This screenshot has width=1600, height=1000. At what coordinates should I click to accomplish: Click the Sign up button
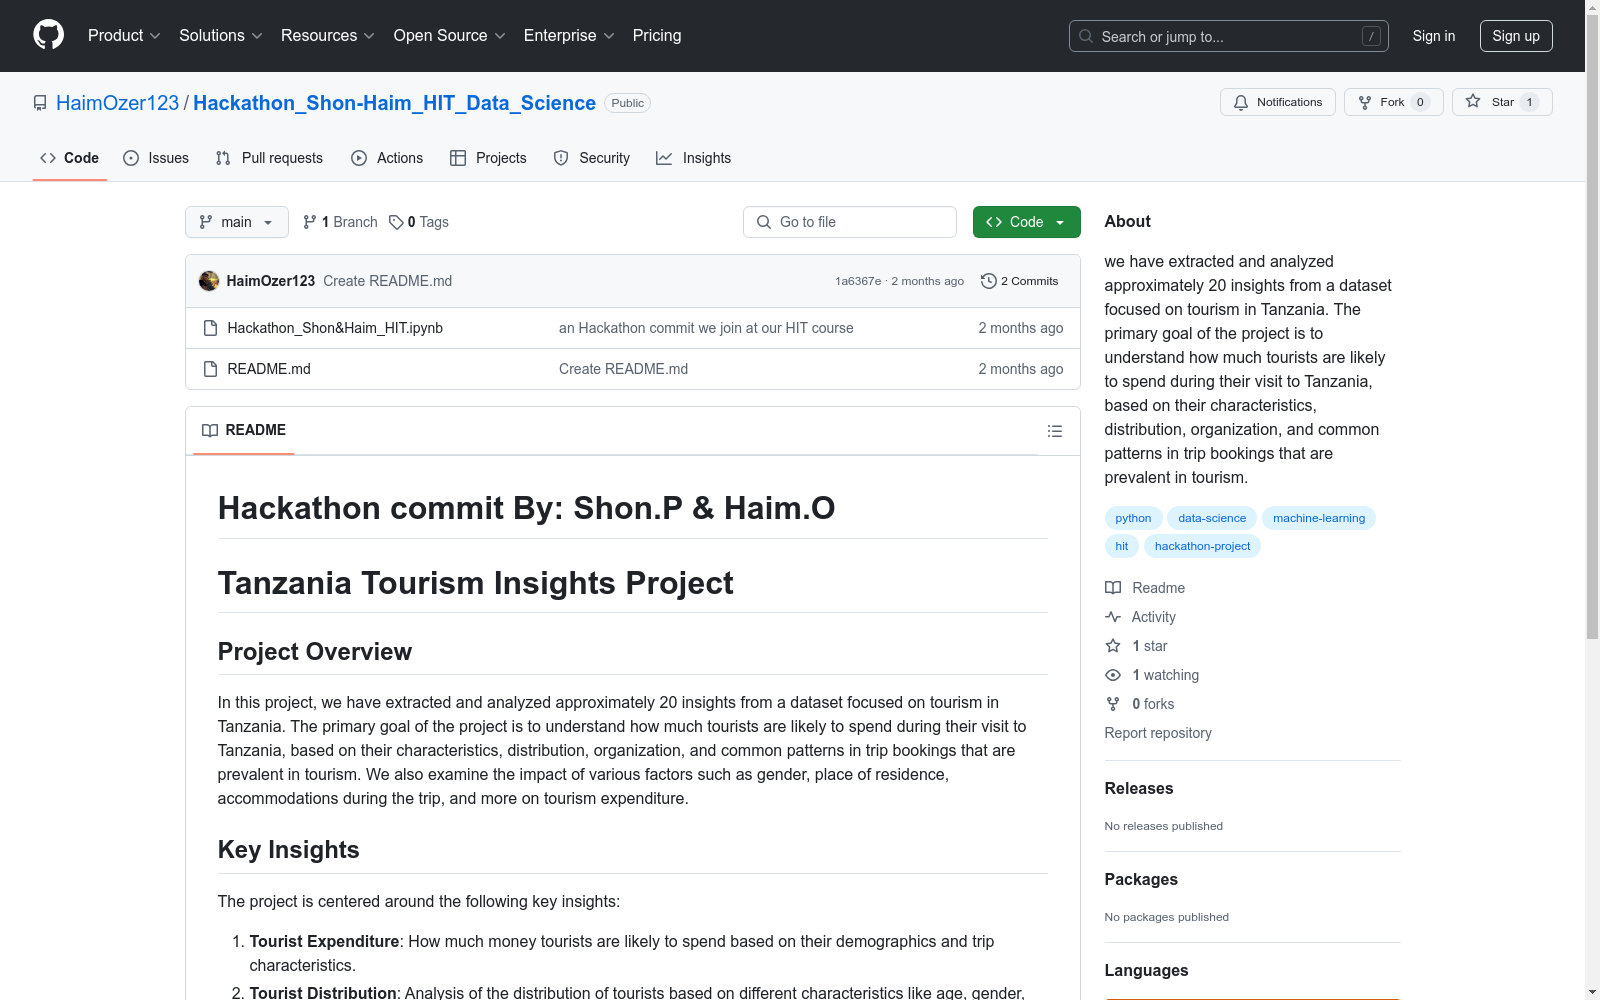[1516, 36]
